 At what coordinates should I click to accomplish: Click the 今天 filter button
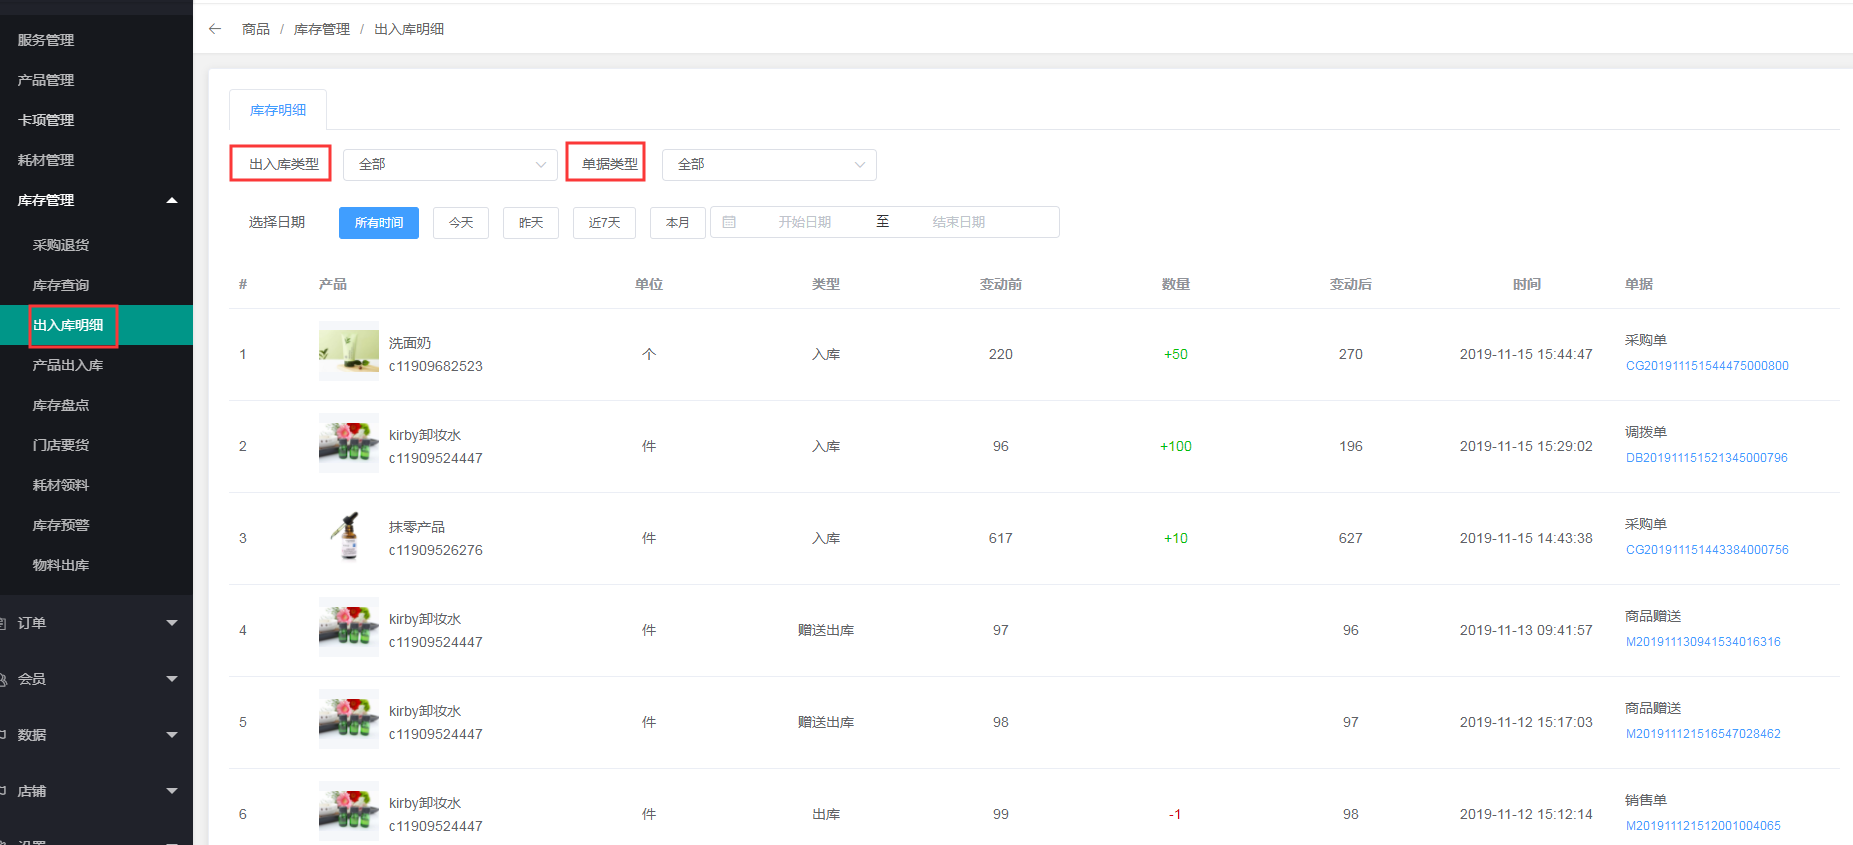pyautogui.click(x=461, y=222)
